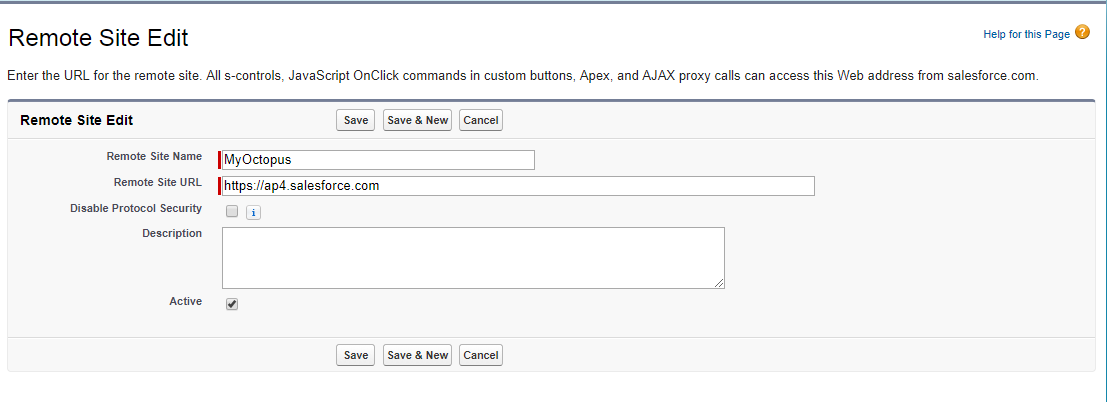The image size is (1107, 402).
Task: Click the Remote Site Name label
Action: point(154,156)
